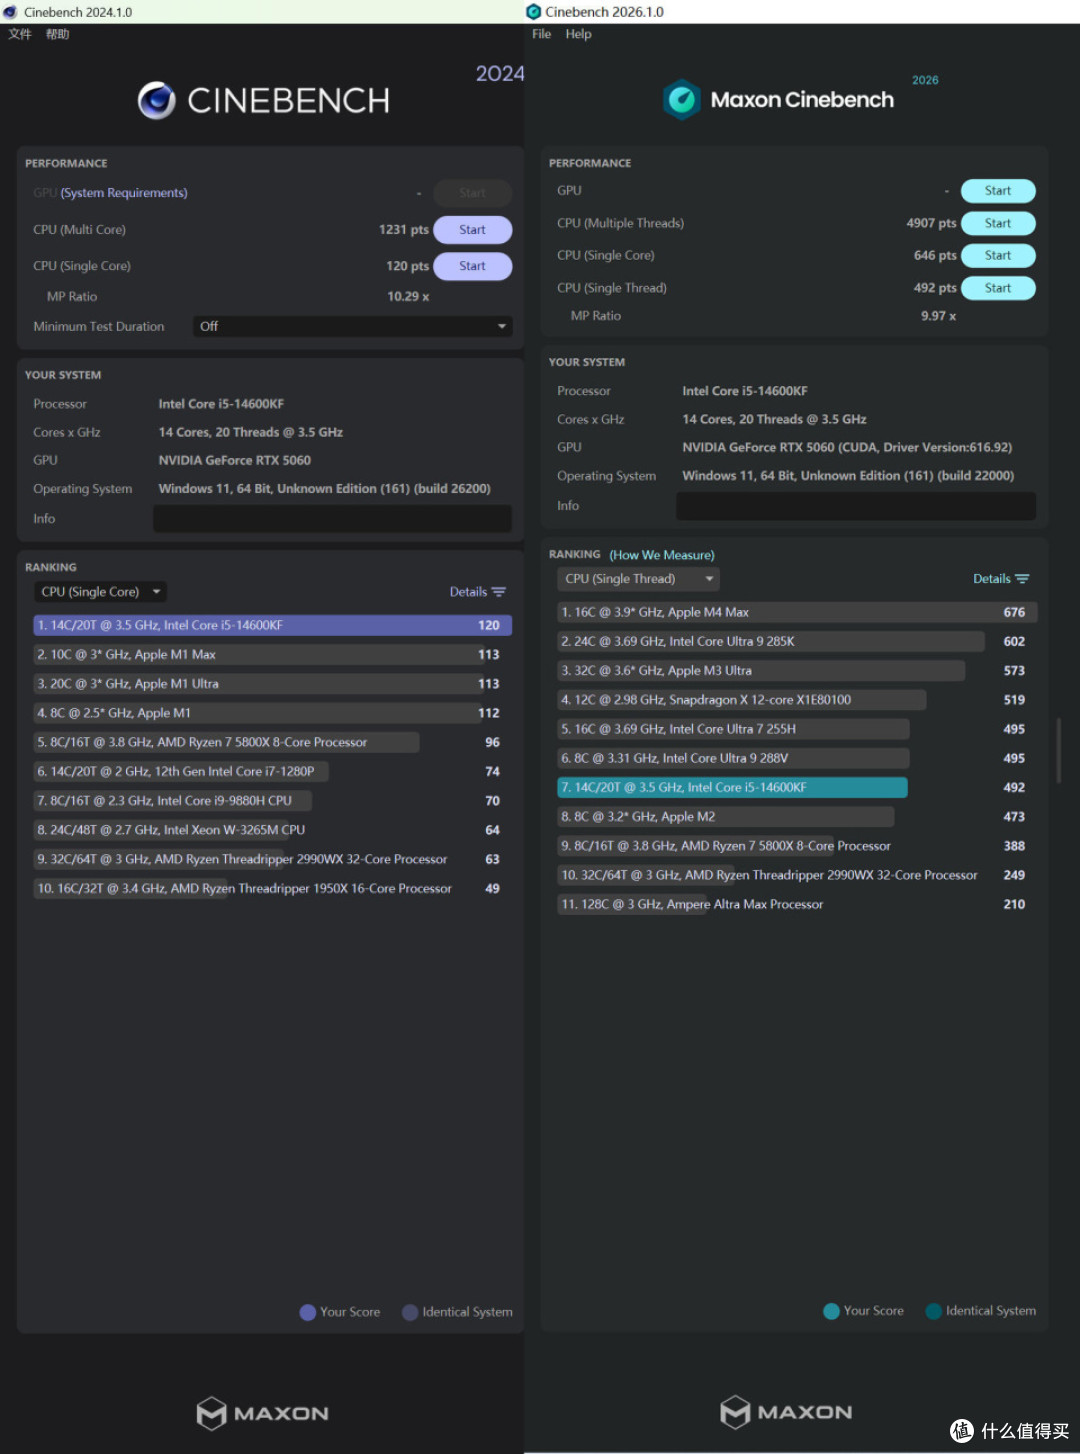Viewport: 1080px width, 1454px height.
Task: Select Intel Xeon W-3265M ranking row
Action: point(273,830)
